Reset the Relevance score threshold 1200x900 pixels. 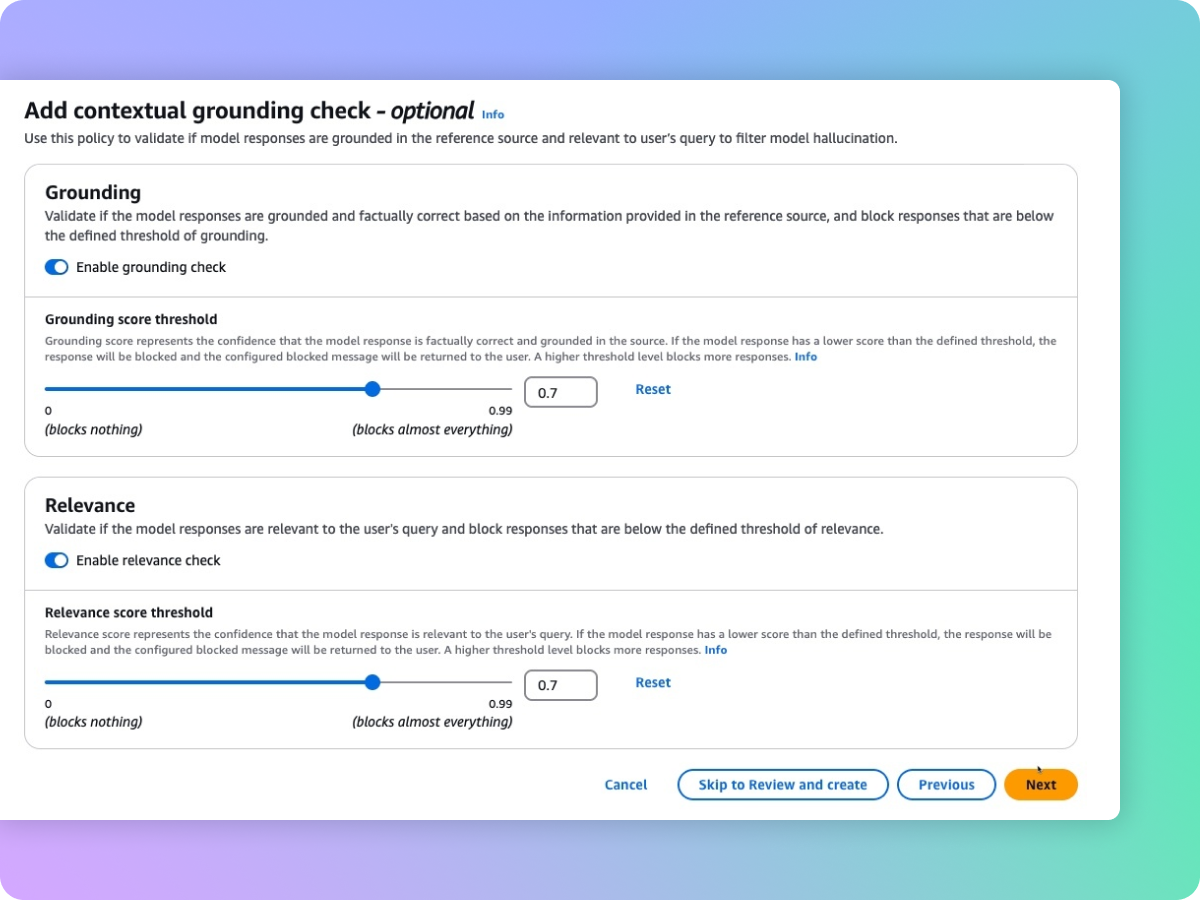pos(653,682)
